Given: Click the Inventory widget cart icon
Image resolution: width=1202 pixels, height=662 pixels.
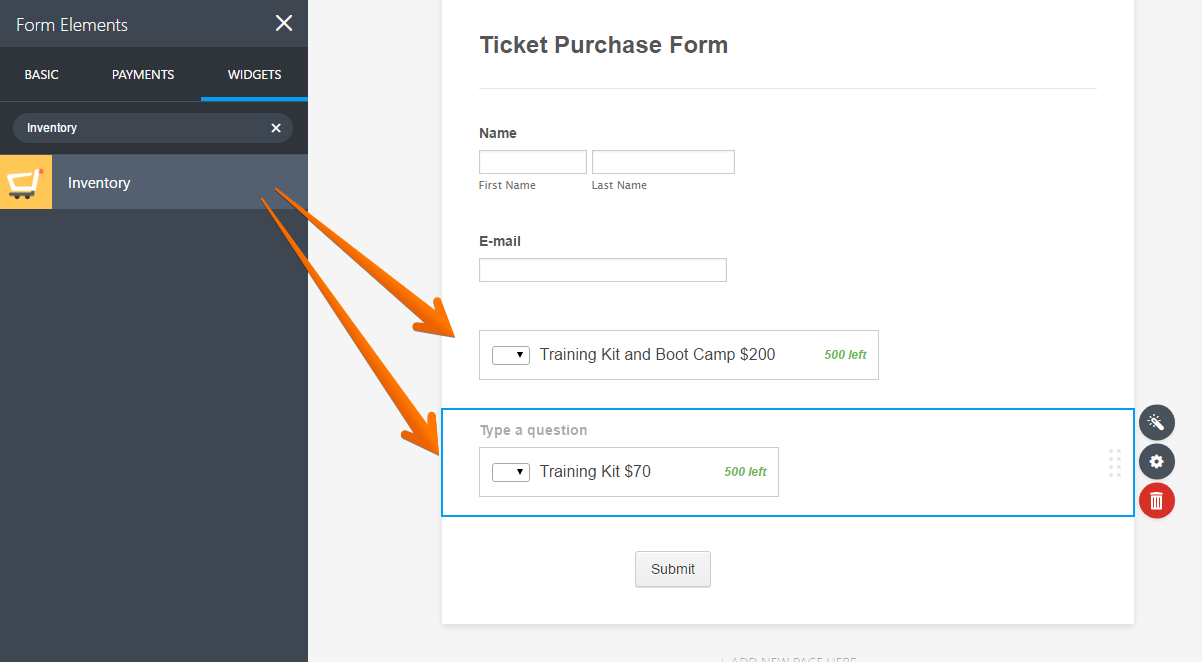Looking at the screenshot, I should tap(25, 182).
